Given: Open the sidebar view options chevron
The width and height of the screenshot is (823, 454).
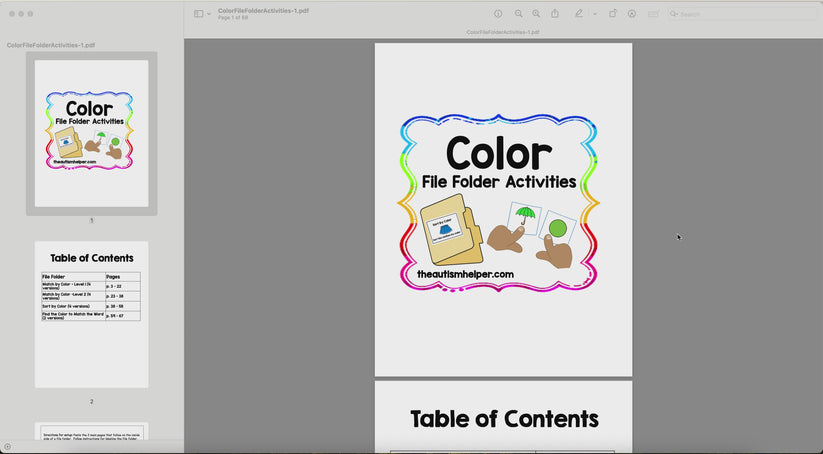Looking at the screenshot, I should click(209, 14).
